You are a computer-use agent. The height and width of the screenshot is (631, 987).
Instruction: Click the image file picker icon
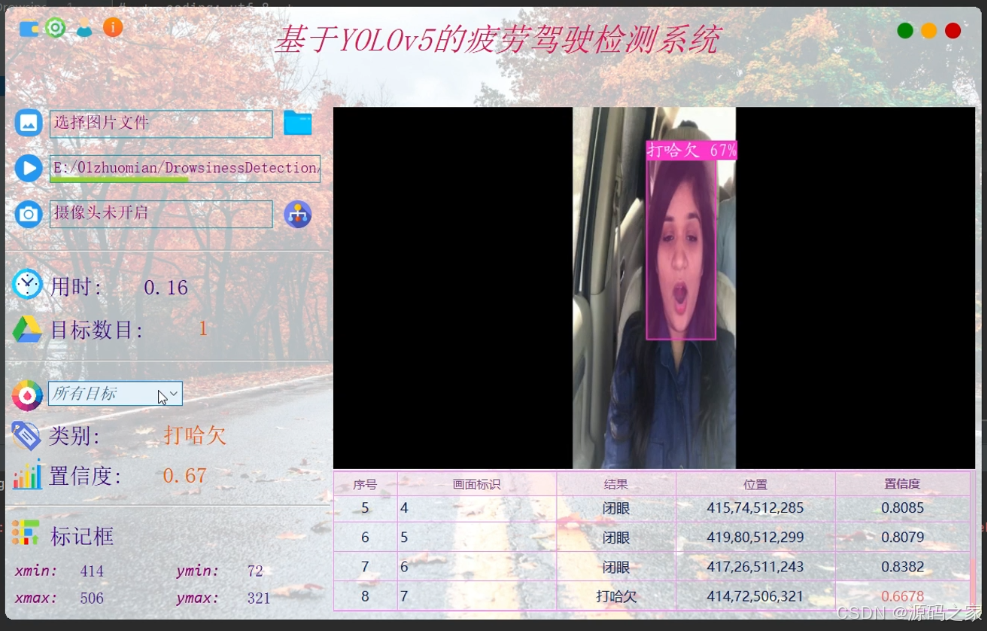point(28,123)
